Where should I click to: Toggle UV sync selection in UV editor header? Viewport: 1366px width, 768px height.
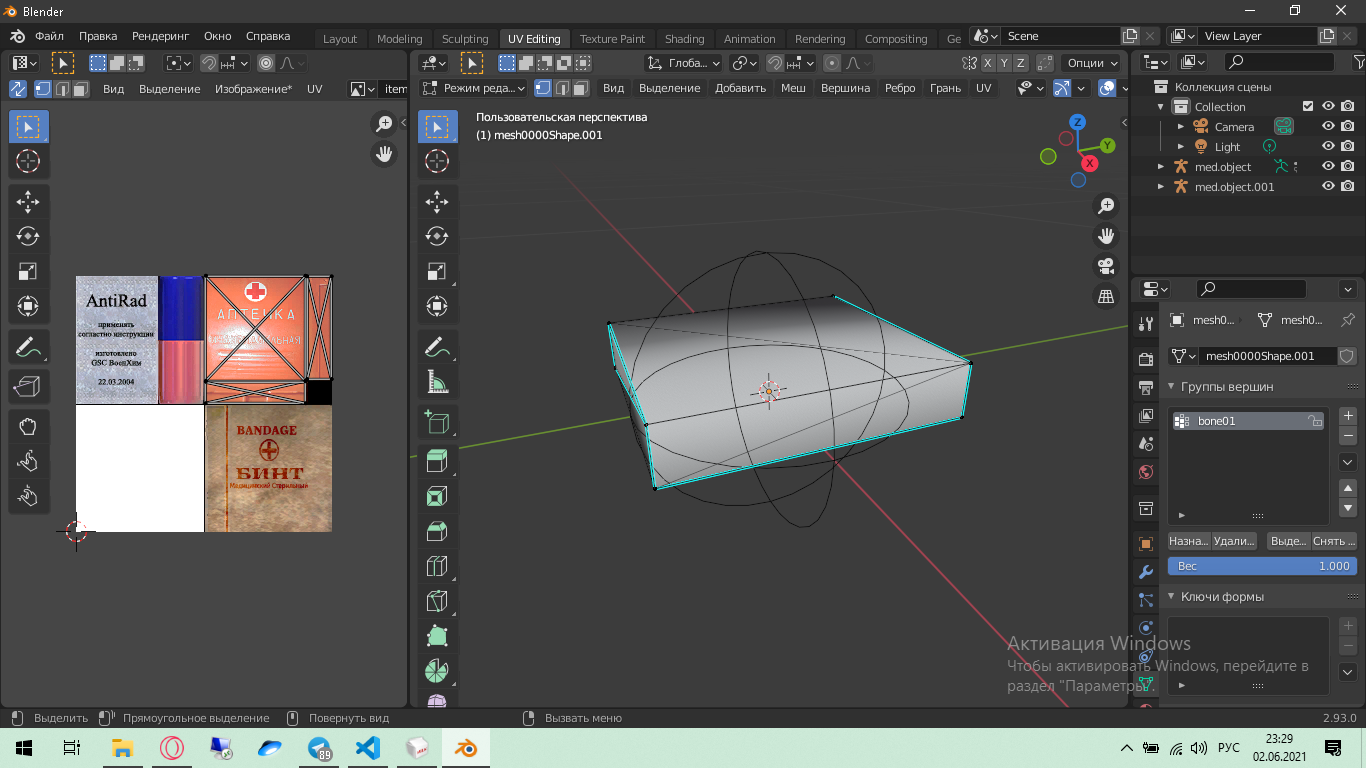pos(18,89)
